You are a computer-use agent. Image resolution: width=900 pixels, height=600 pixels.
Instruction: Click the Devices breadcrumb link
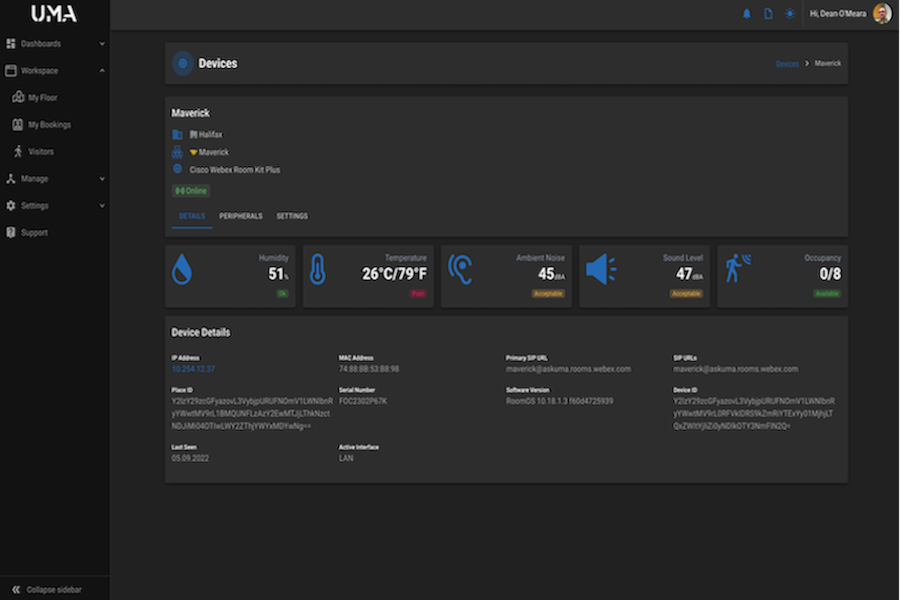(x=787, y=64)
